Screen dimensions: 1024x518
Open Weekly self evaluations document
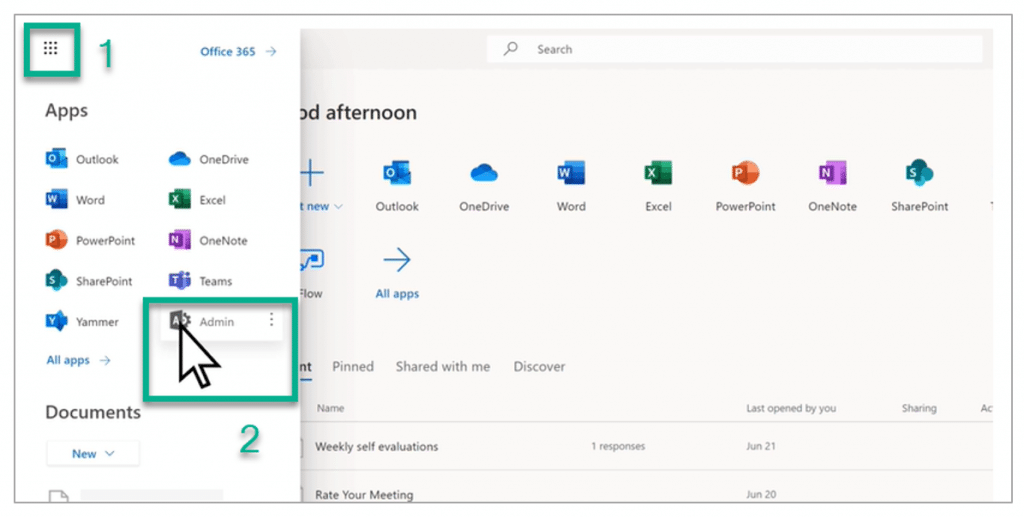point(377,447)
